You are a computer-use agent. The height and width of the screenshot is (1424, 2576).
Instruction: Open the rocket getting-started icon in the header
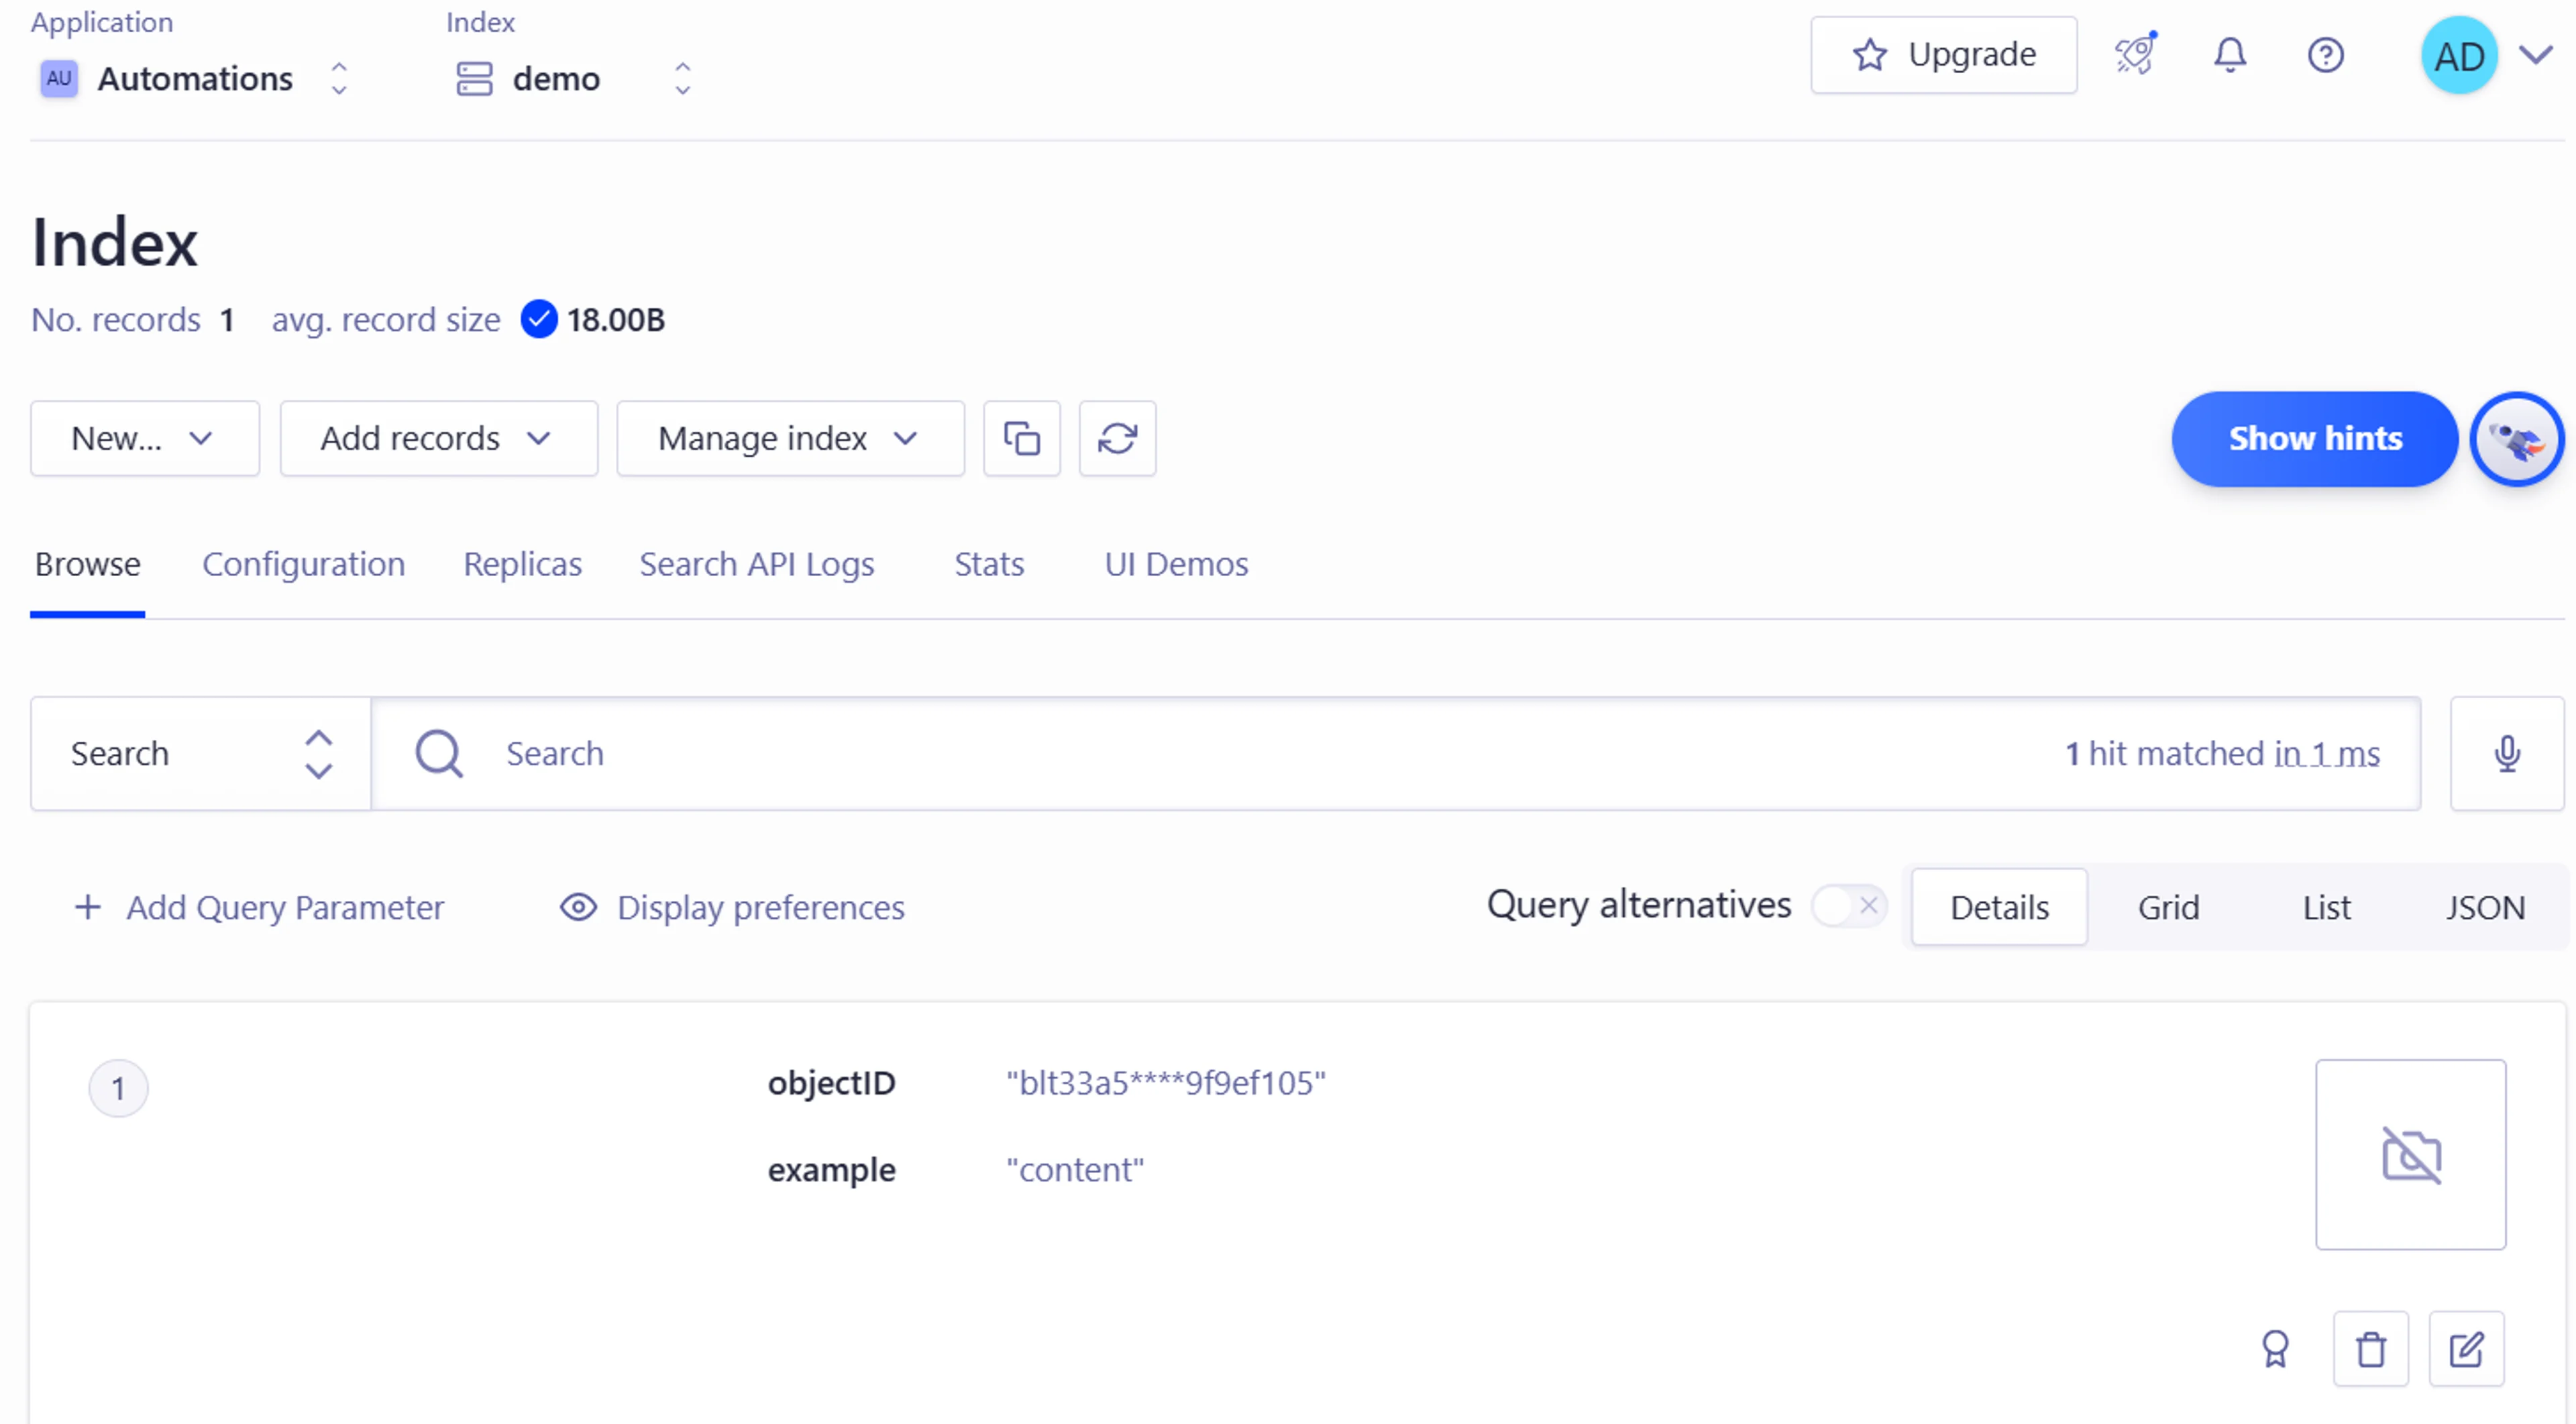2135,54
